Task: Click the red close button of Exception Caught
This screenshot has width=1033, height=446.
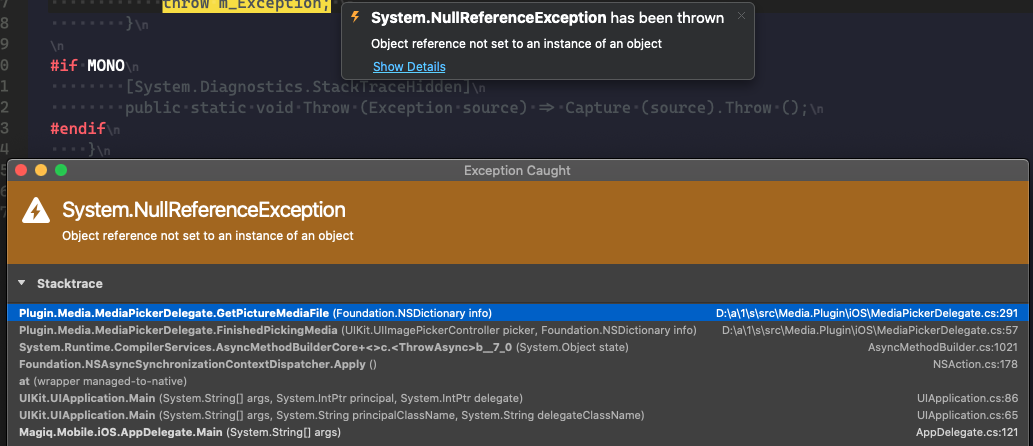Action: tap(21, 171)
